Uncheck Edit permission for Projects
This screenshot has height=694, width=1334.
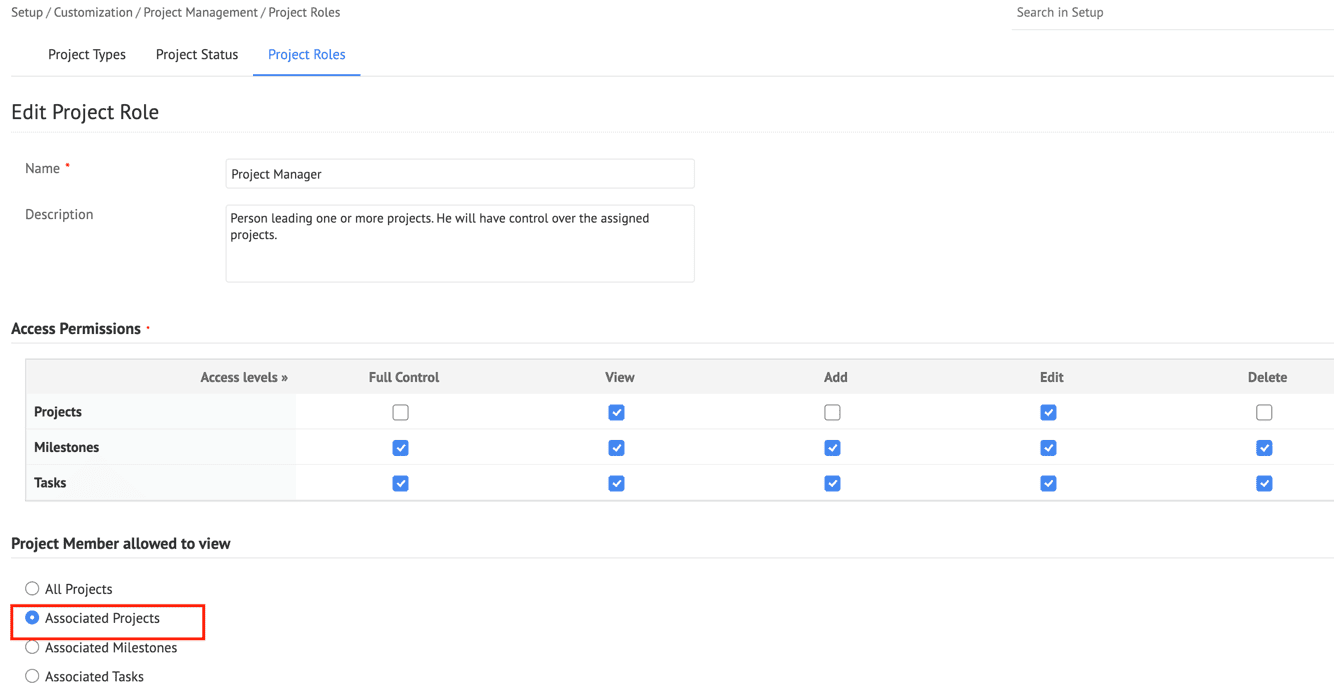click(x=1048, y=413)
